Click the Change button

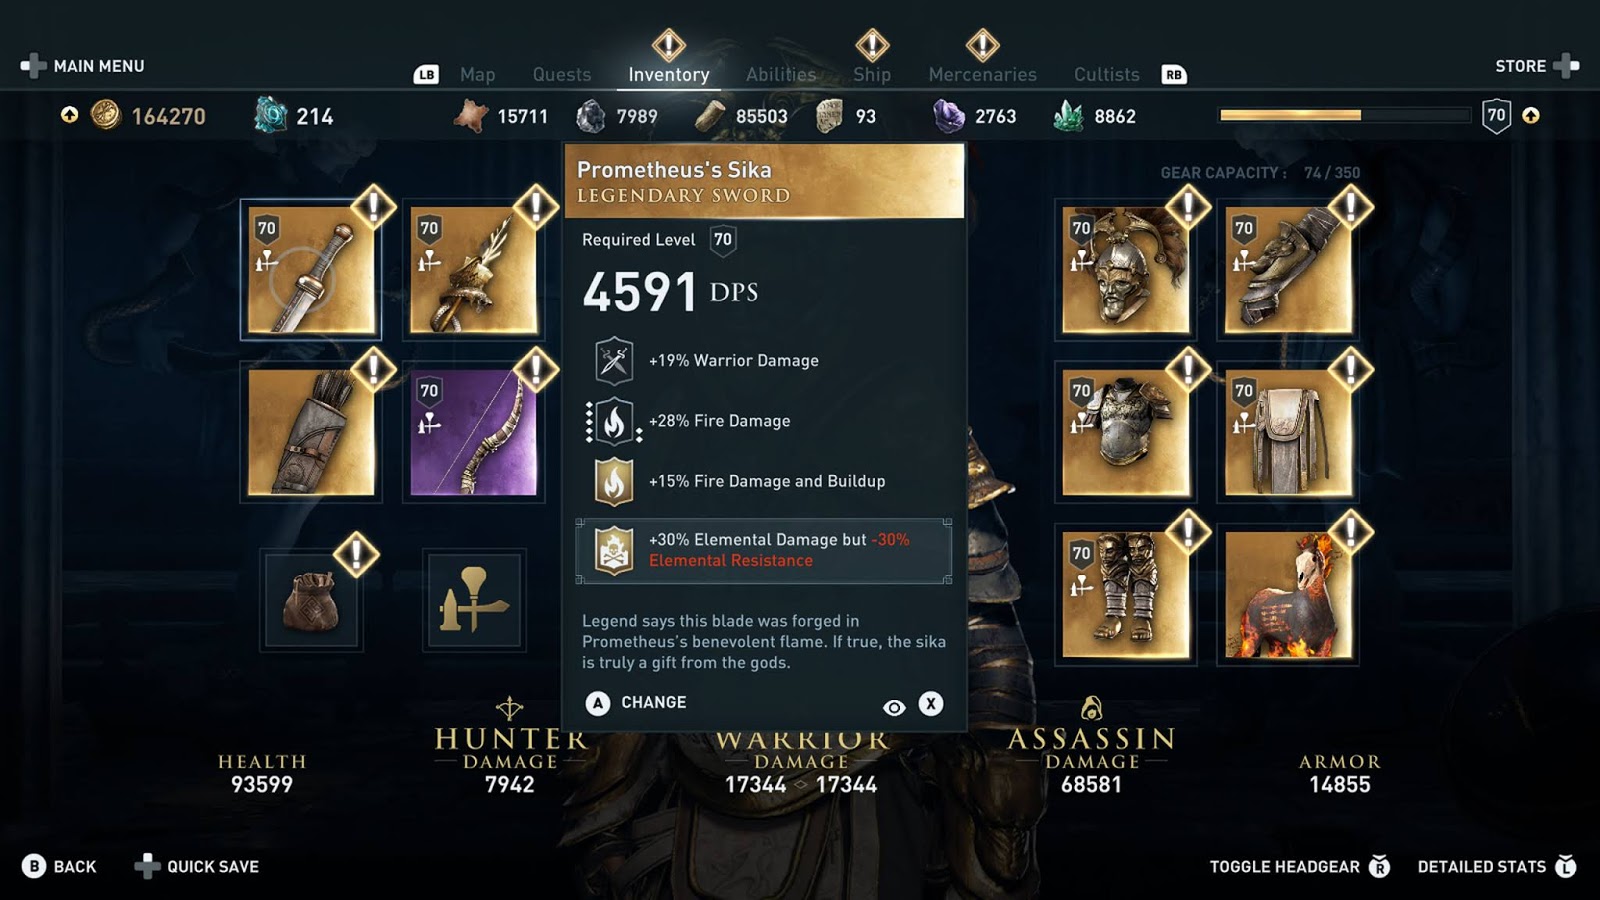coord(636,703)
